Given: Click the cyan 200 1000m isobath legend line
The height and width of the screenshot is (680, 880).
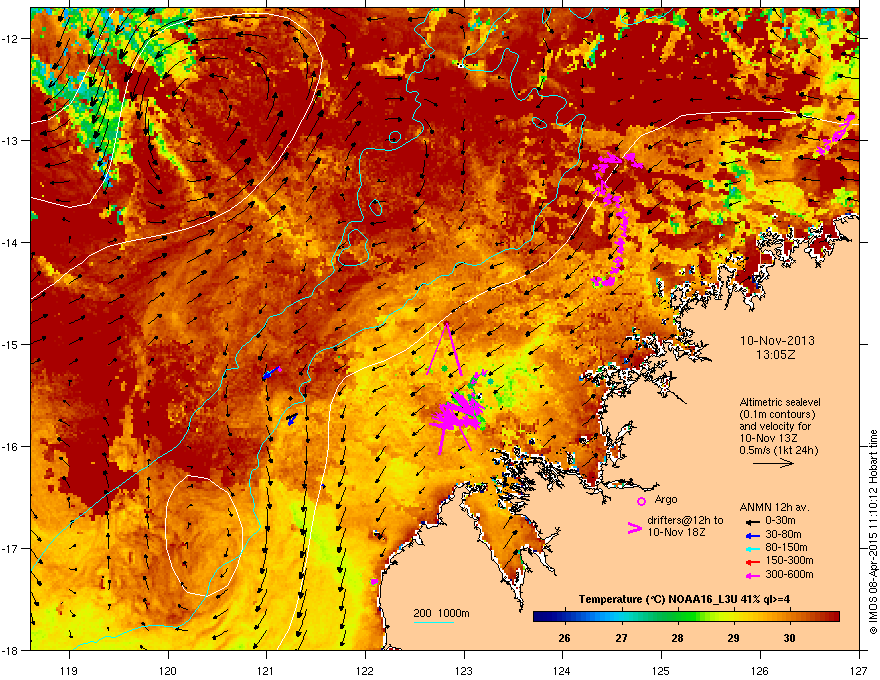Looking at the screenshot, I should tap(434, 622).
